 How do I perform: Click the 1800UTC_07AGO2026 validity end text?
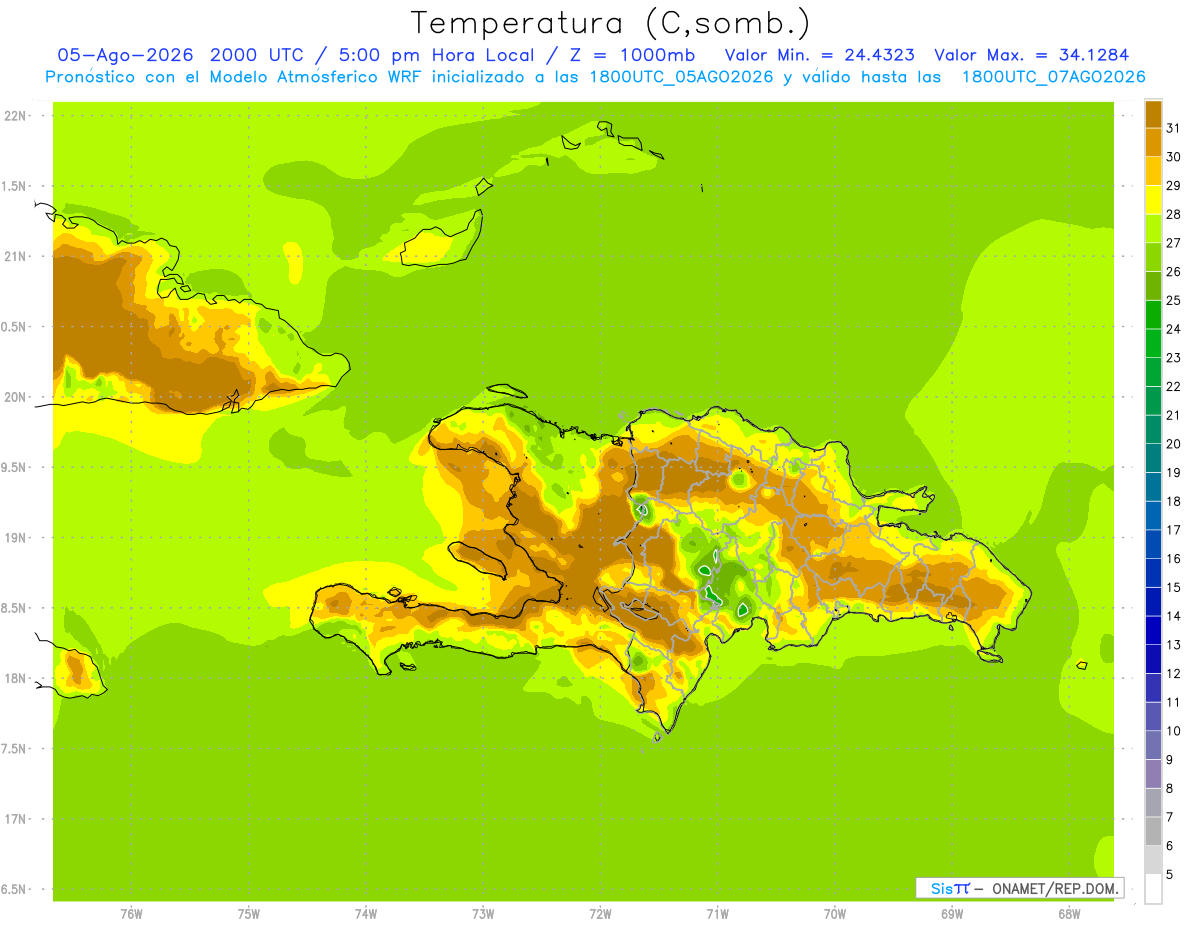pyautogui.click(x=1053, y=77)
